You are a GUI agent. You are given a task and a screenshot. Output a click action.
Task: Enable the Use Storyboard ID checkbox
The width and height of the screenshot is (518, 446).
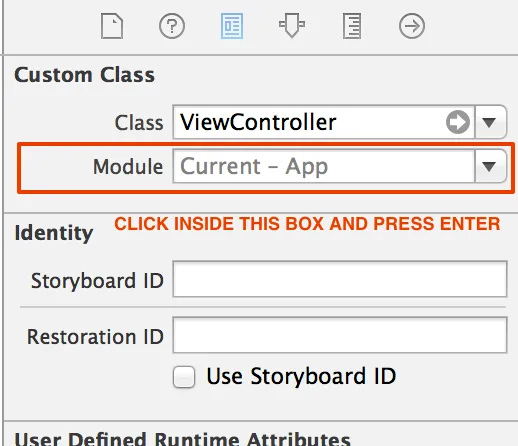(184, 377)
